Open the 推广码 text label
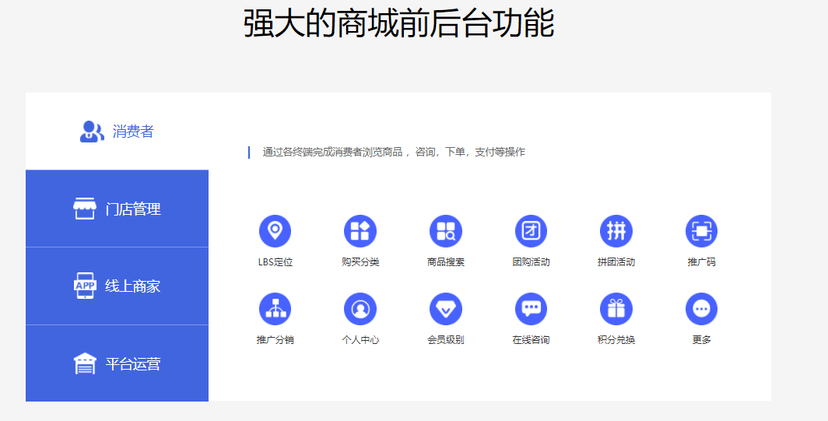This screenshot has height=421, width=828. click(x=701, y=262)
